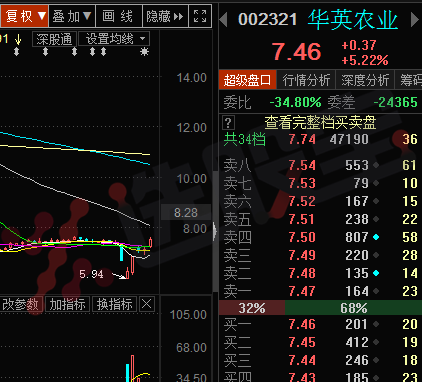Select 卖三 price 7.49
Image resolution: width=422 pixels, height=382 pixels.
pyautogui.click(x=302, y=255)
